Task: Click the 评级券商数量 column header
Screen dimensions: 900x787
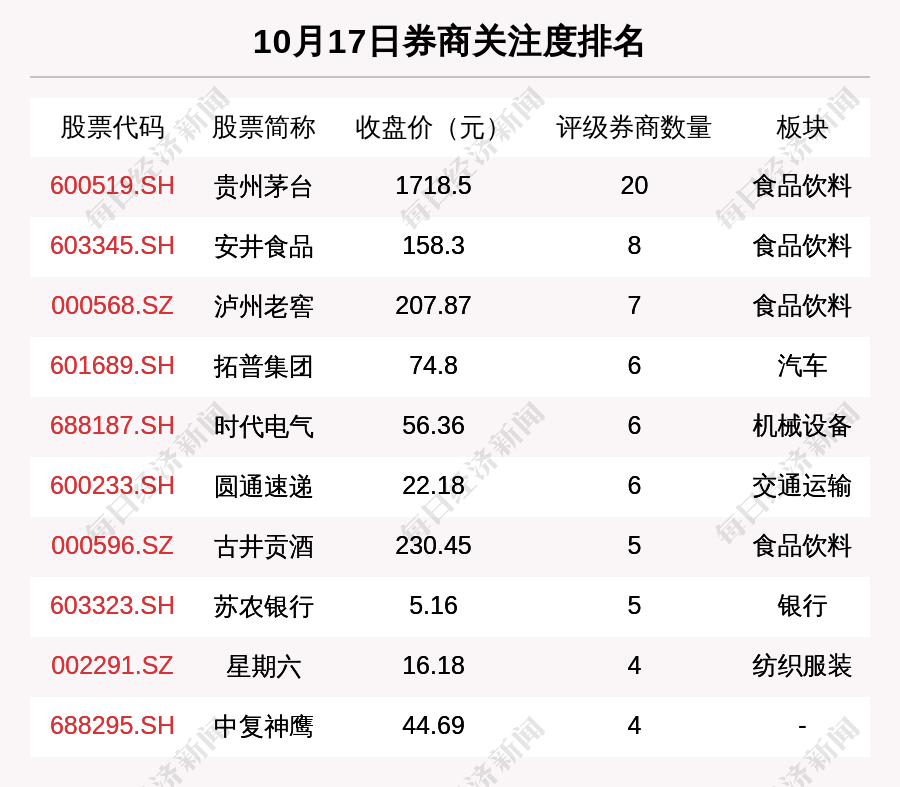Action: point(634,127)
